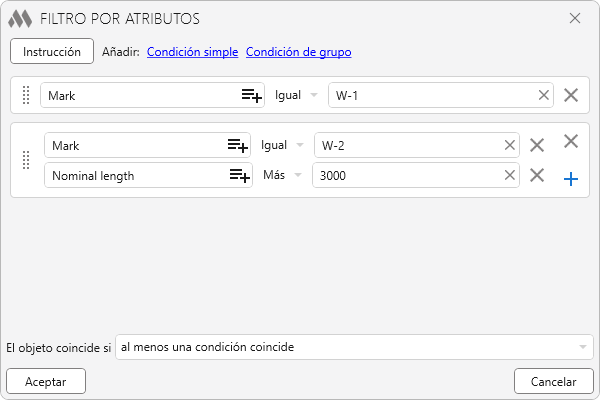Screen dimensions: 600x400
Task: Open the Igual operator dropdown for W-1
Action: click(297, 95)
